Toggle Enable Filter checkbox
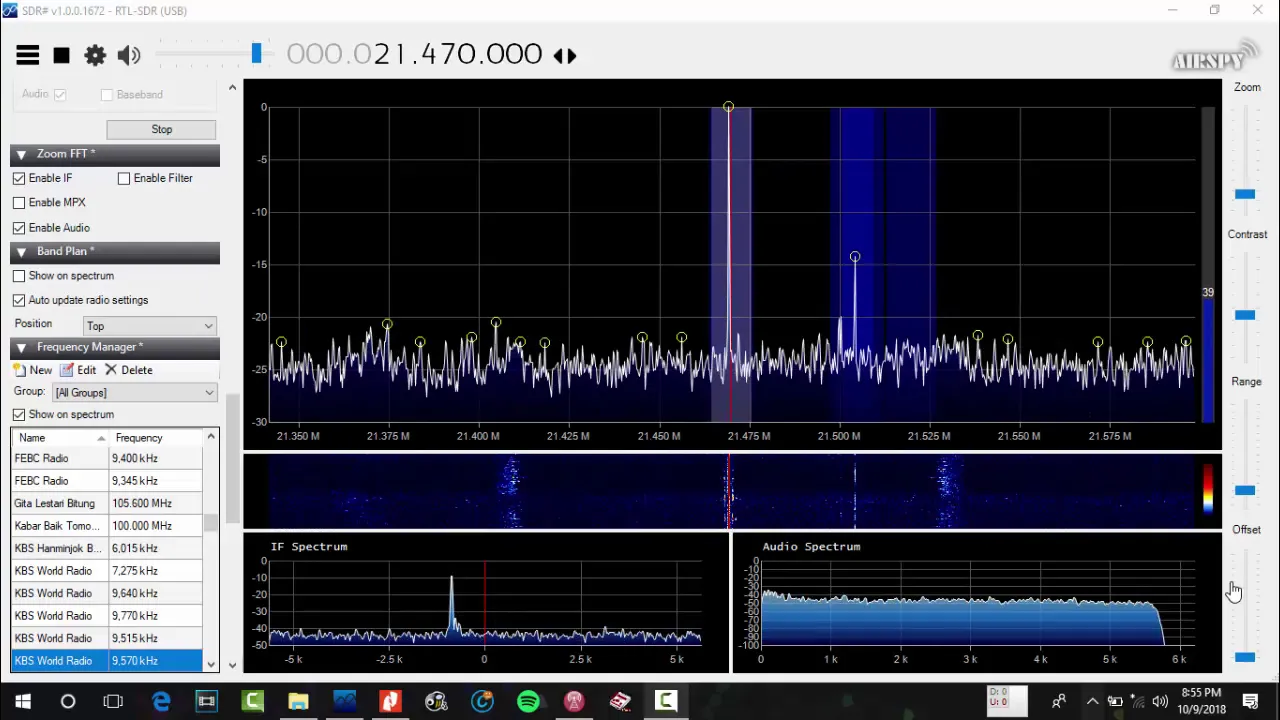The height and width of the screenshot is (720, 1280). pos(124,178)
